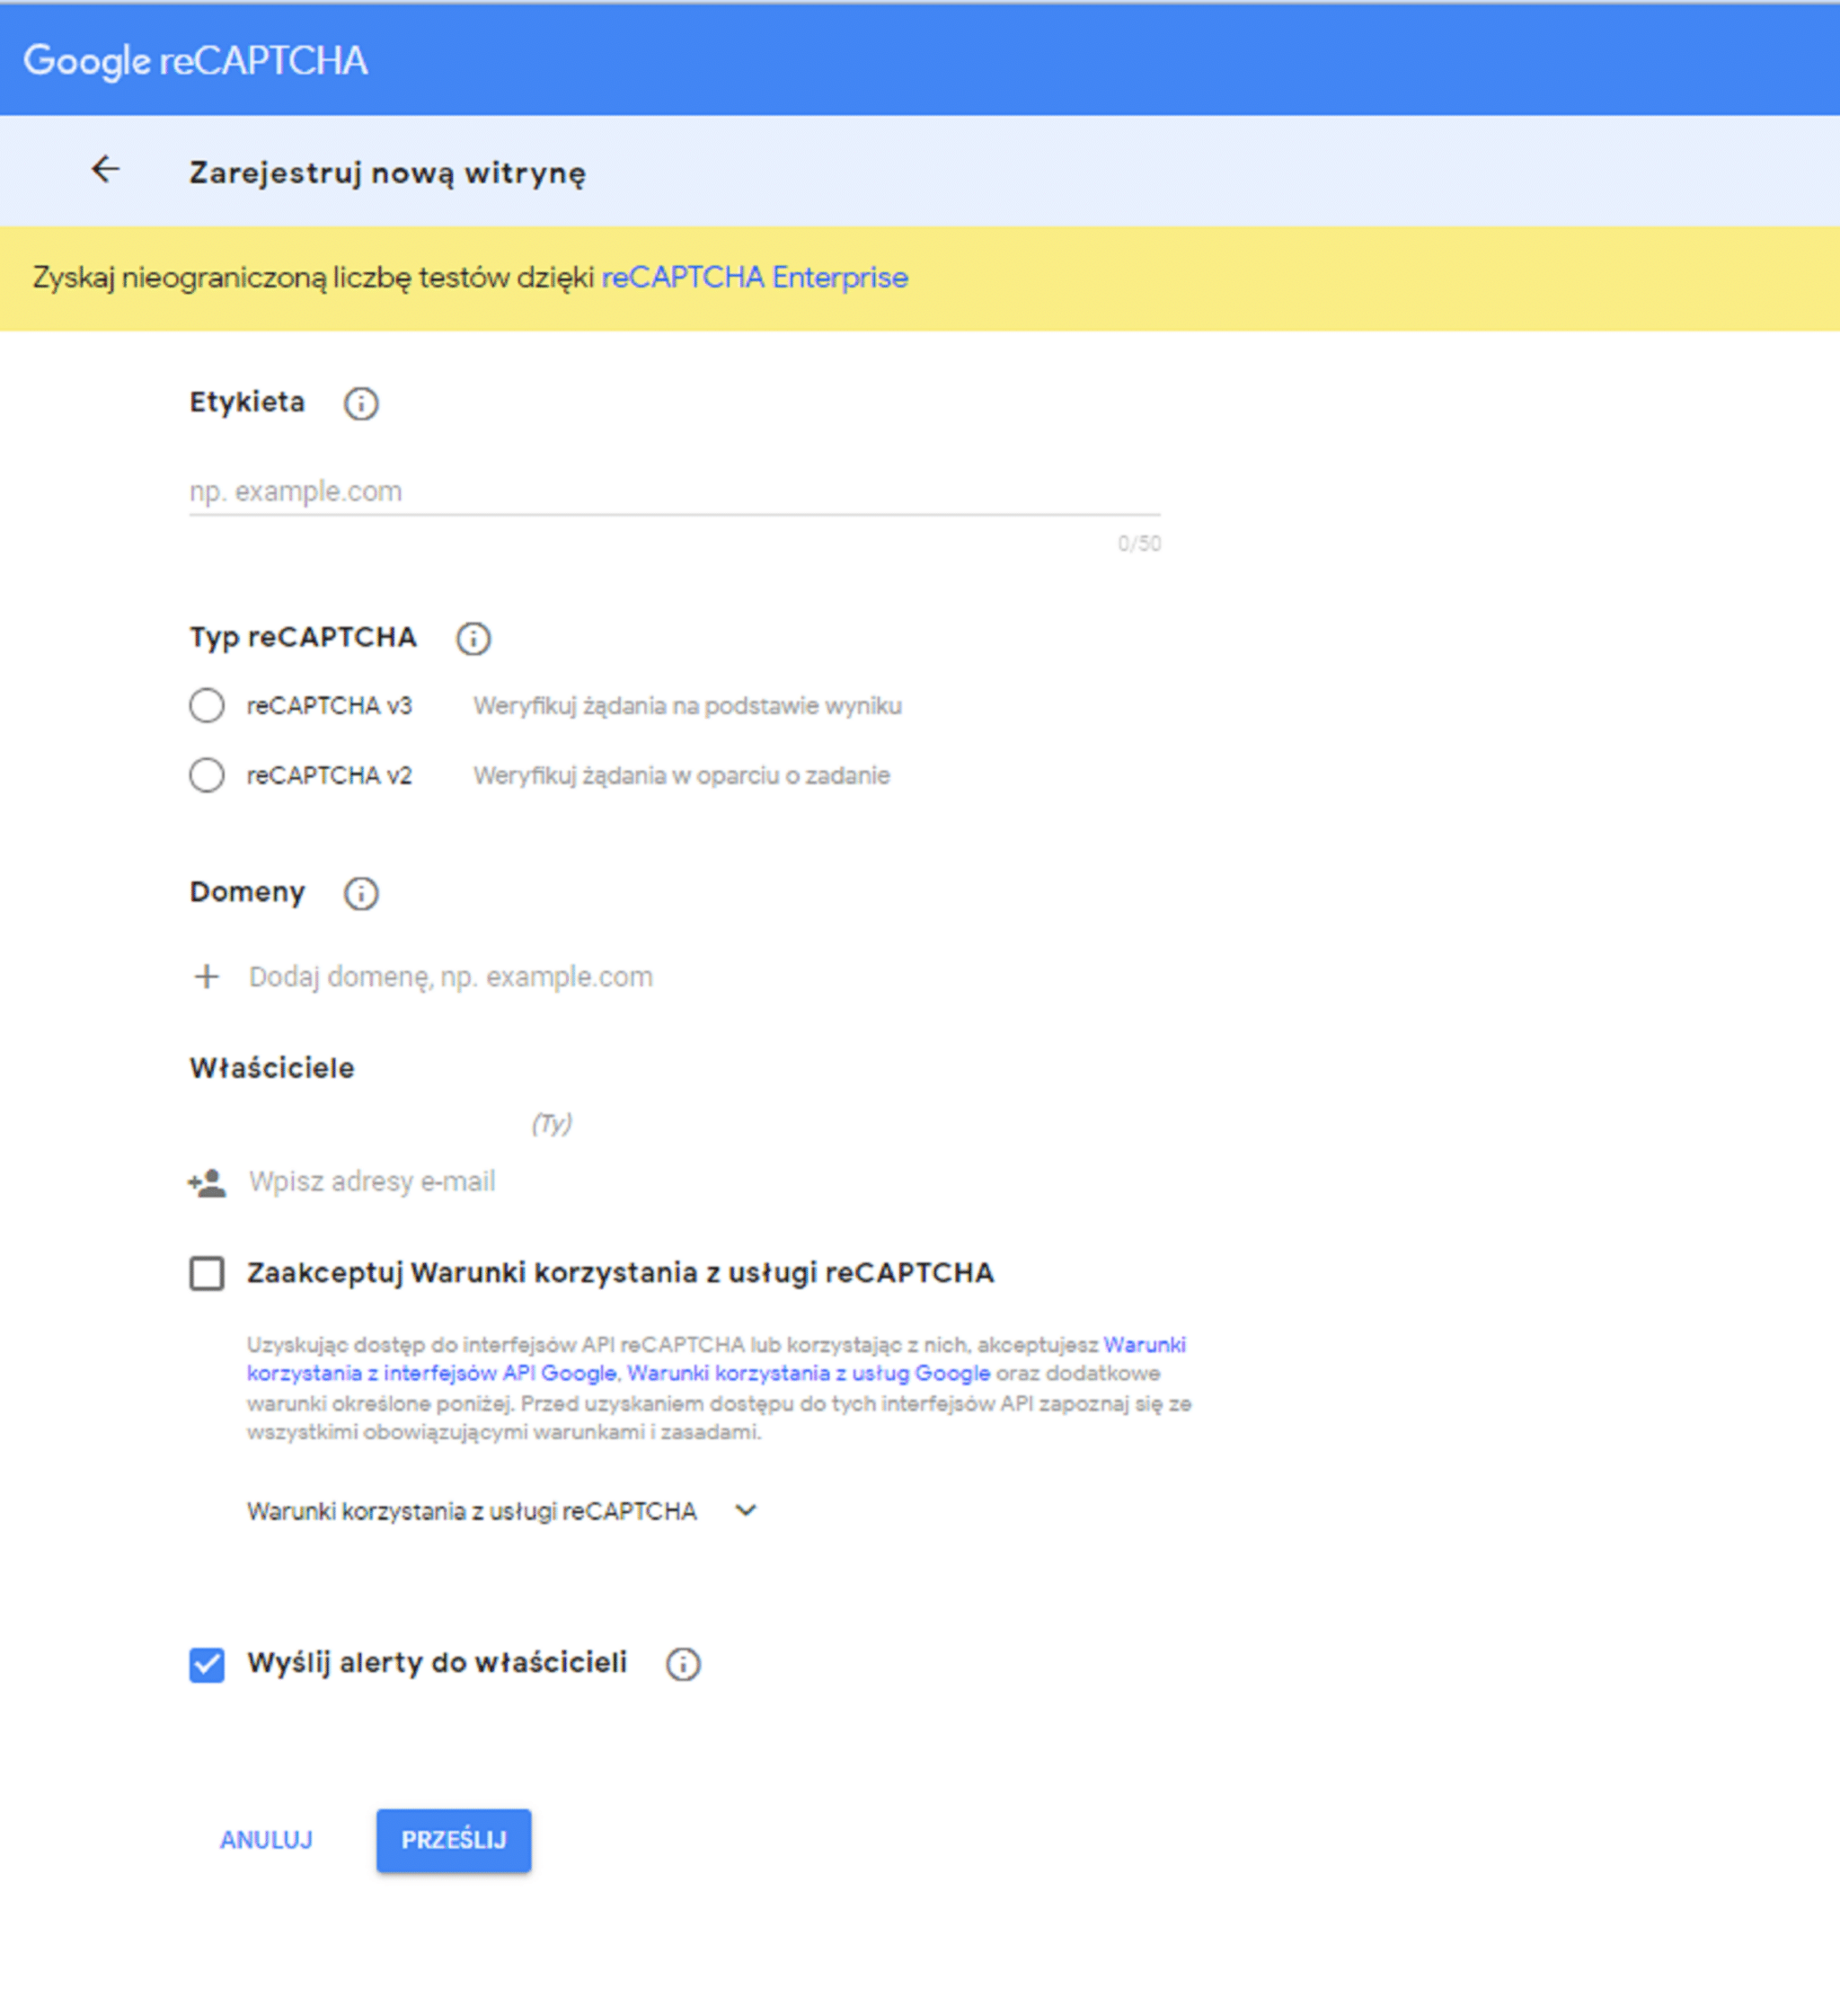Select reCAPTCHA v3 radio button
Viewport: 1840px width, 2016px height.
tap(207, 706)
